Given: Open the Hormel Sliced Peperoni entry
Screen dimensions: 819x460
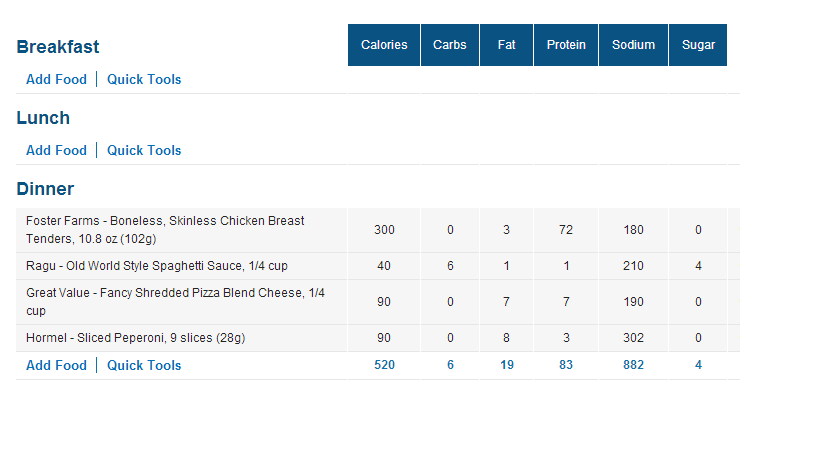Looking at the screenshot, I should coord(135,338).
